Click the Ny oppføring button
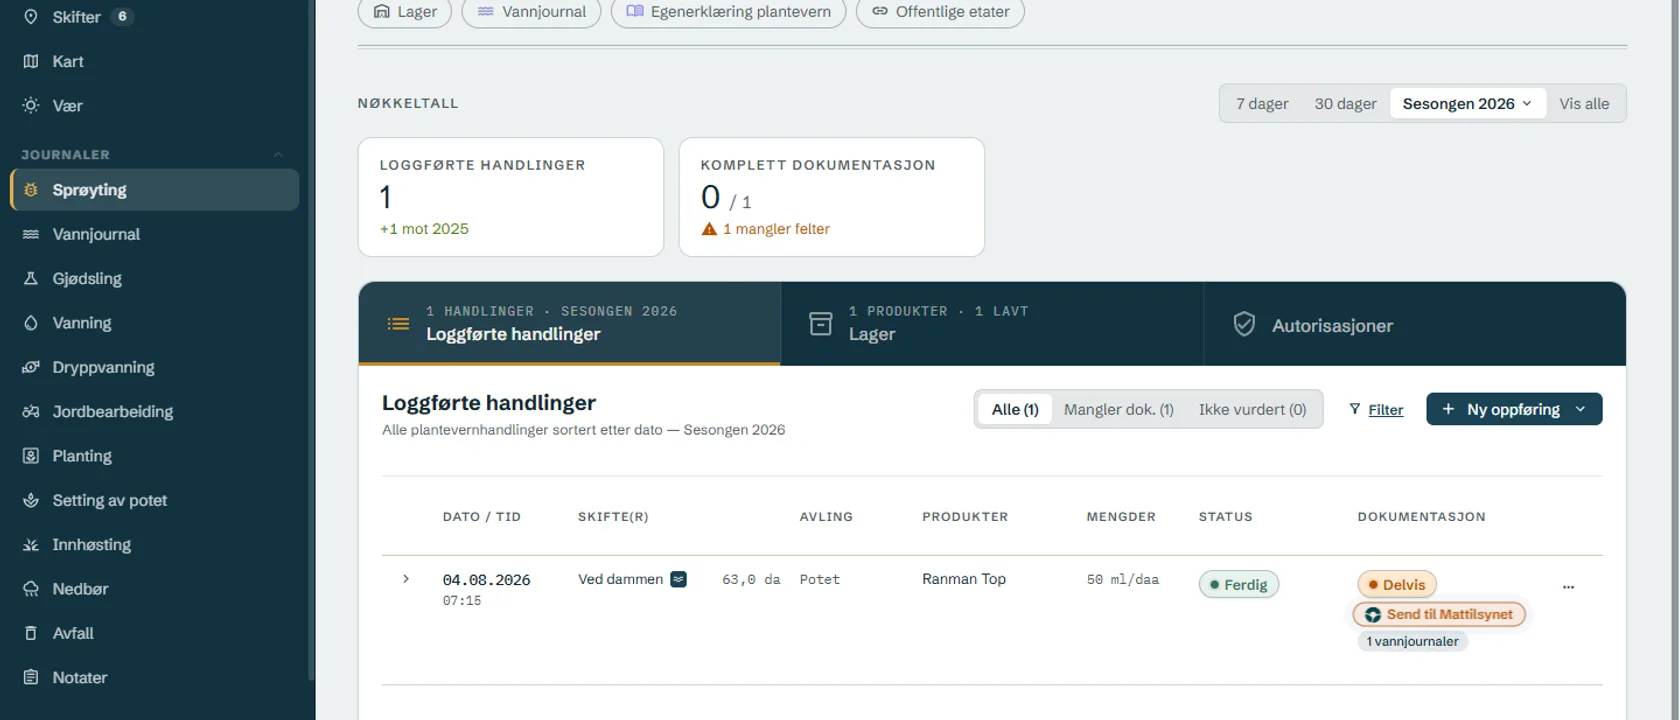The image size is (1680, 720). point(1514,409)
